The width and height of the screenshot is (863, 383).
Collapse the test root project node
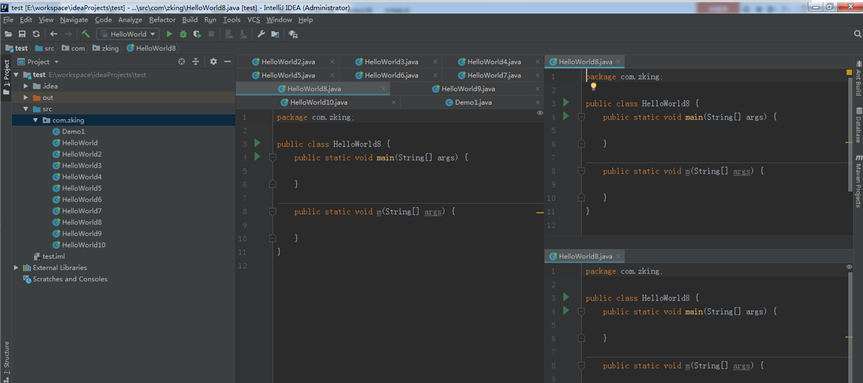(x=16, y=75)
